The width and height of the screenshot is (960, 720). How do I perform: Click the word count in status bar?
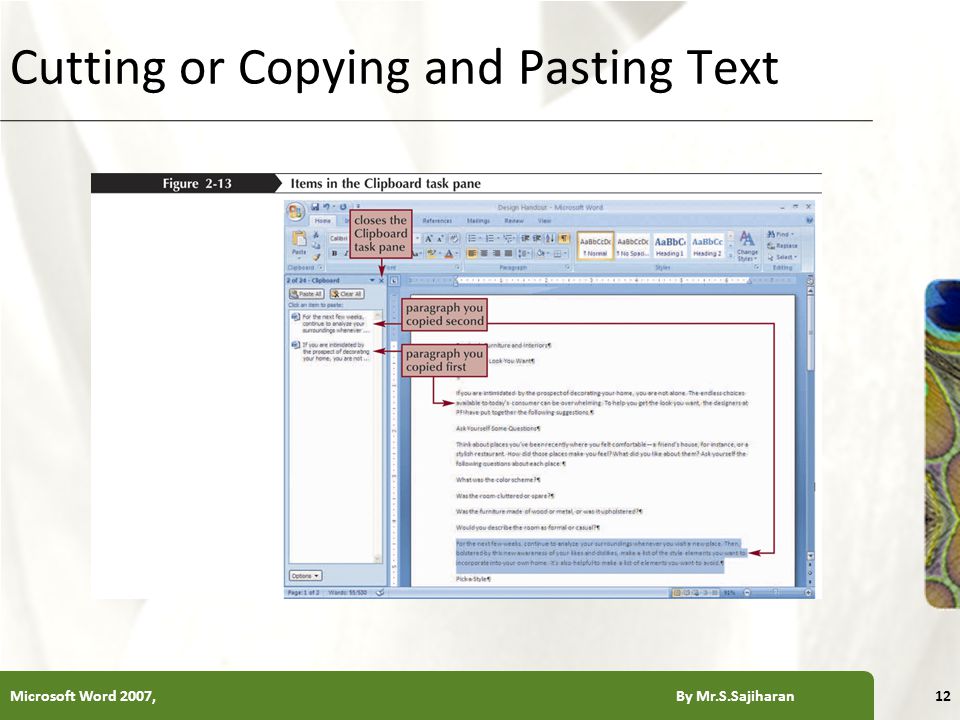(x=348, y=593)
